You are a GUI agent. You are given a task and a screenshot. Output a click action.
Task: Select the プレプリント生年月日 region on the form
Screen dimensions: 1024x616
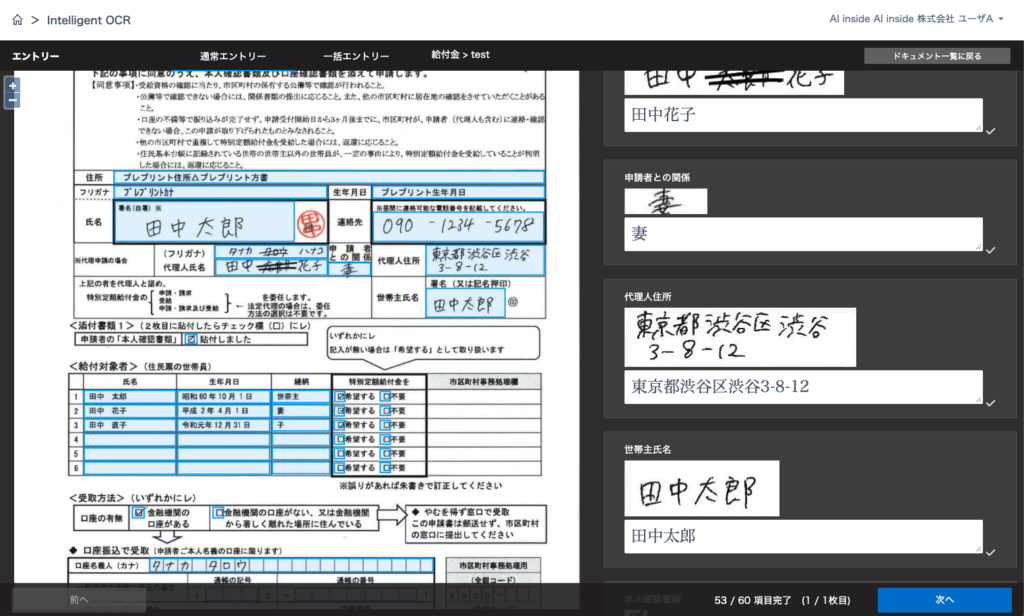coord(458,192)
